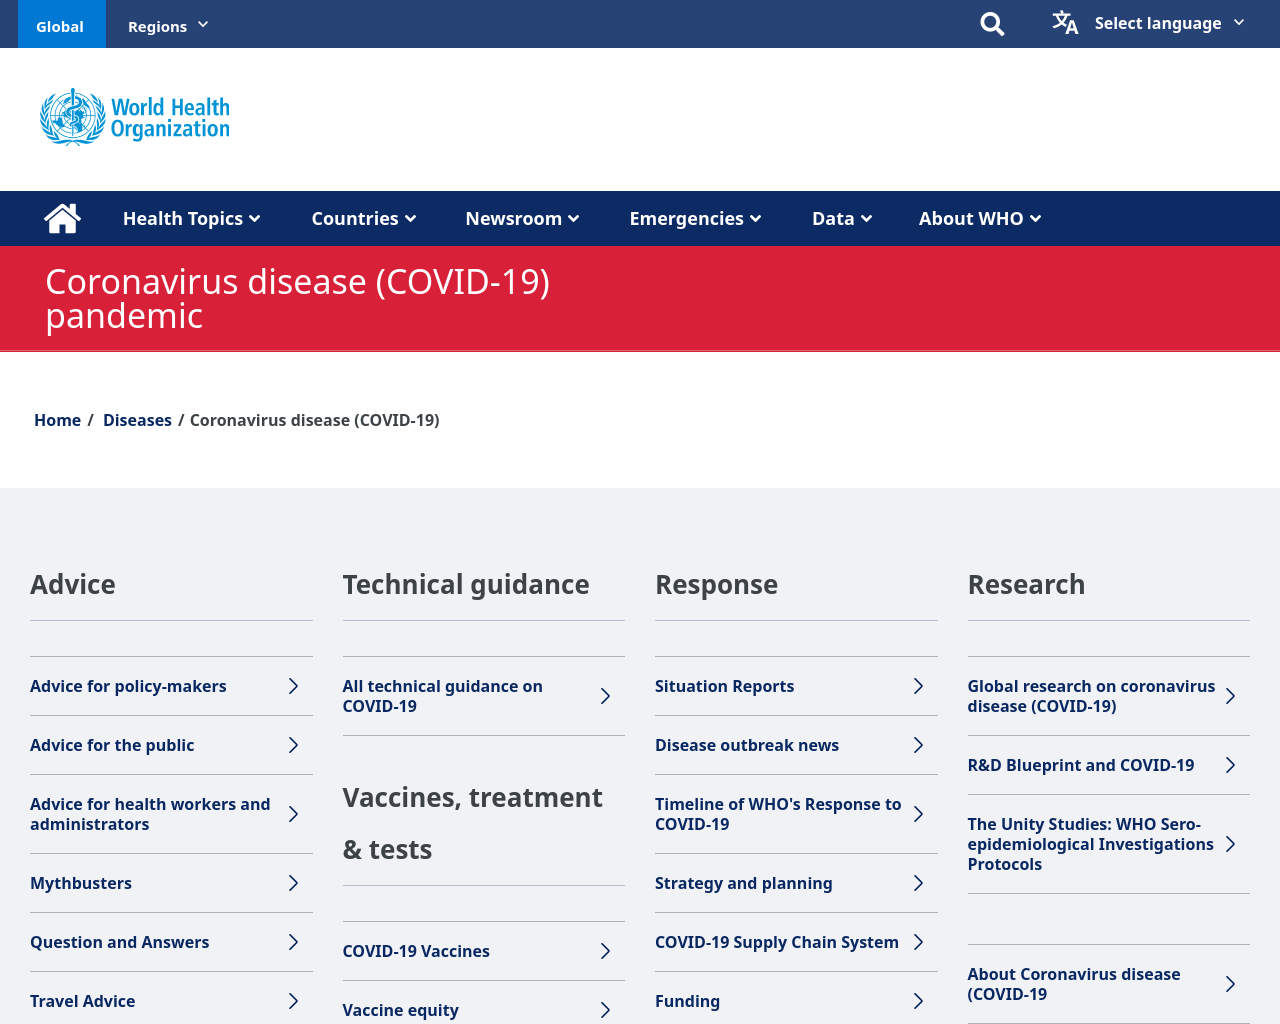Screen dimensions: 1280x1024
Task: Click the arrow beside All technical guidance
Action: 605,696
